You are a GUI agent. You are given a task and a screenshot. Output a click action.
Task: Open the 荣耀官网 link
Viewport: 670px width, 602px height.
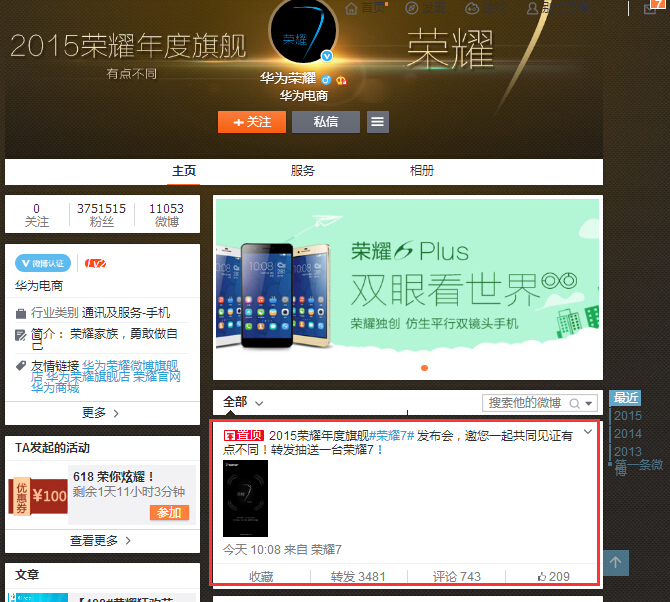[x=157, y=377]
